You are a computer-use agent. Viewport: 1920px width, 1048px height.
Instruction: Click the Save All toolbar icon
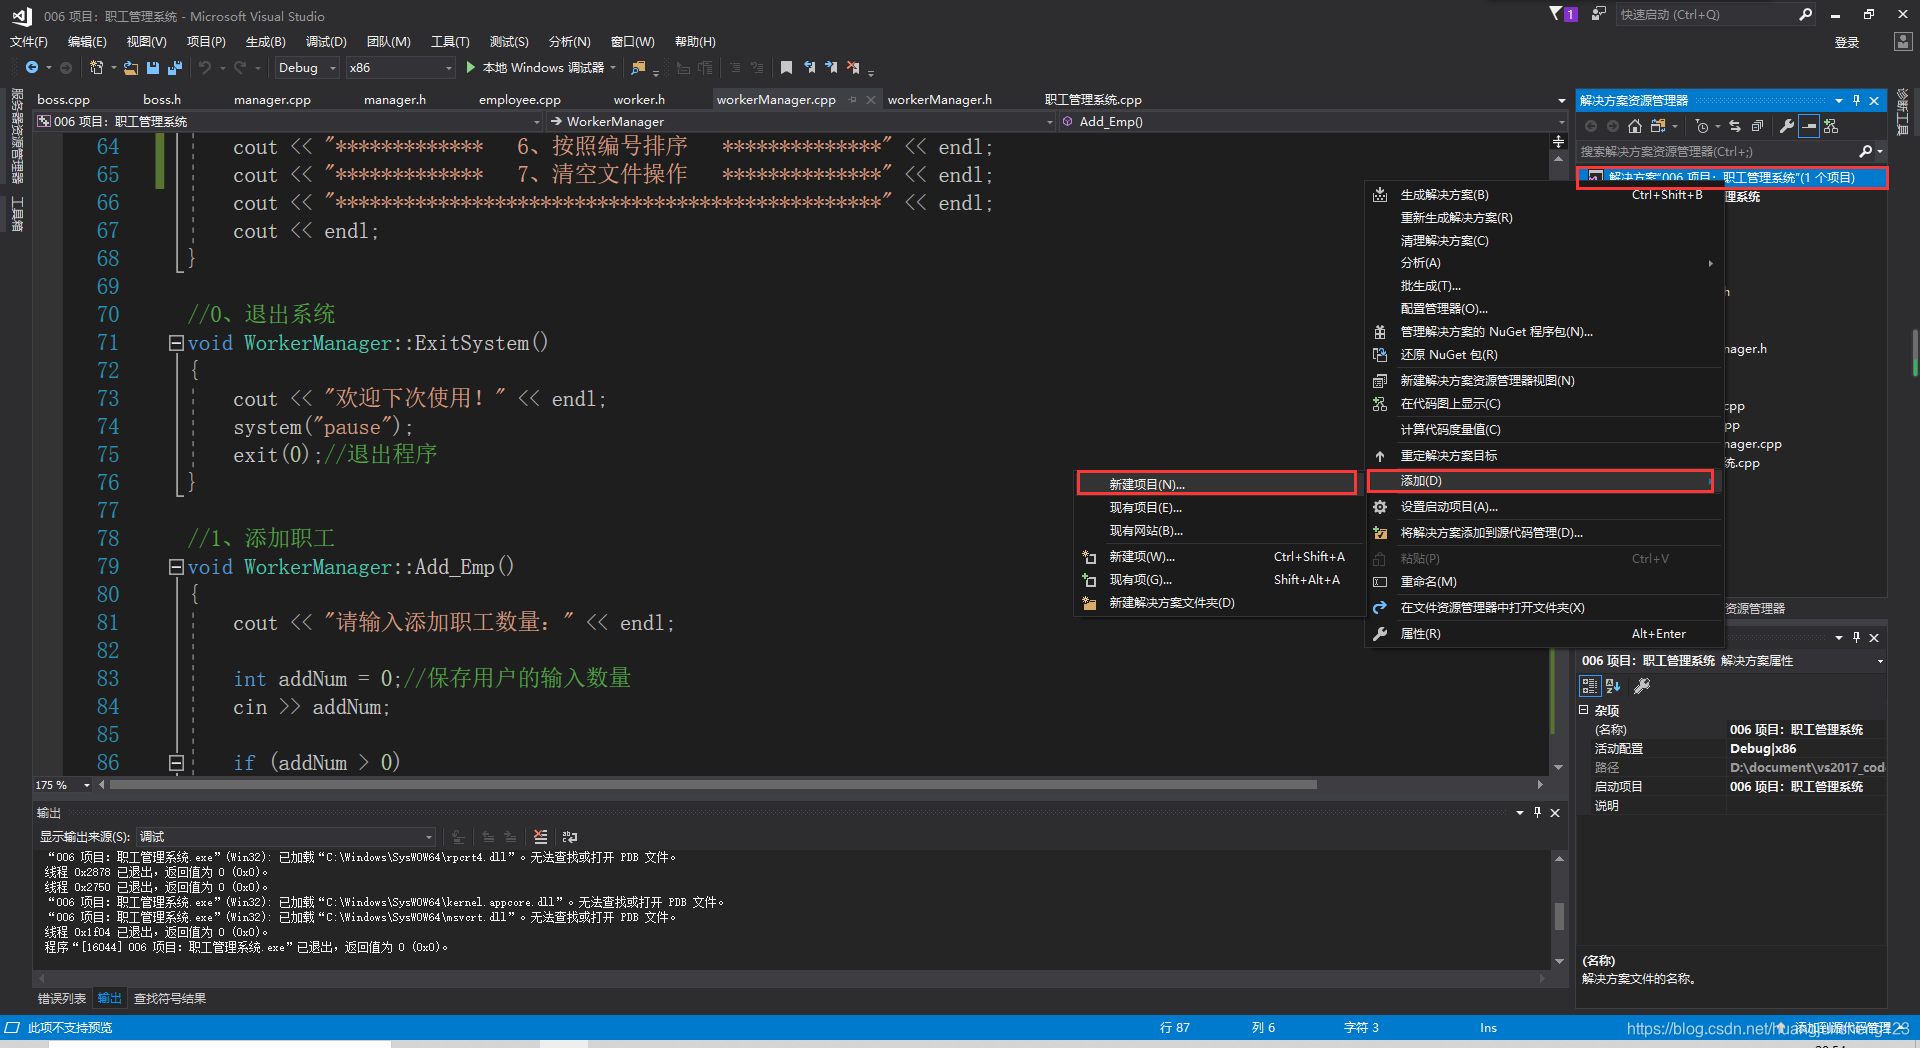pyautogui.click(x=175, y=68)
